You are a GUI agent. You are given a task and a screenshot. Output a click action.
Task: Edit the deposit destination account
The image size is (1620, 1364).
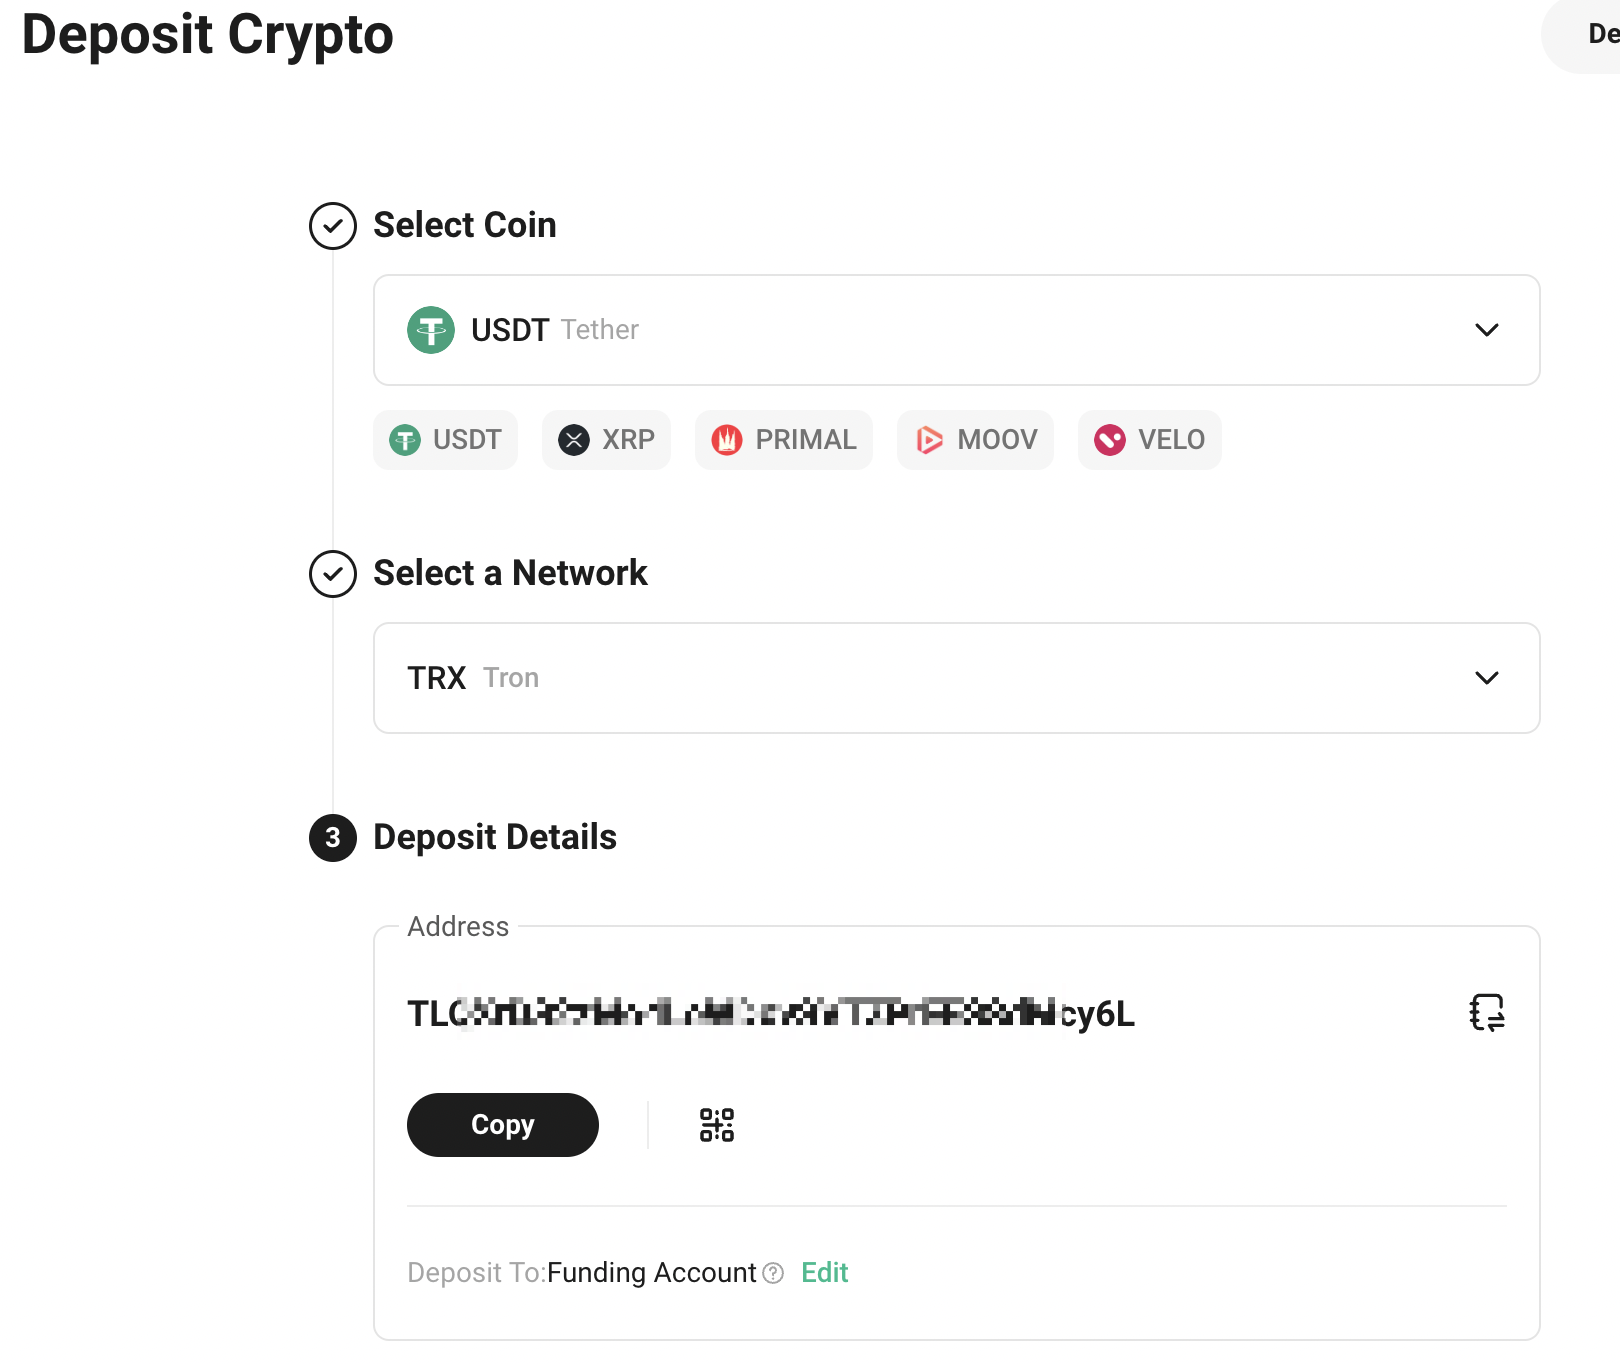(825, 1273)
